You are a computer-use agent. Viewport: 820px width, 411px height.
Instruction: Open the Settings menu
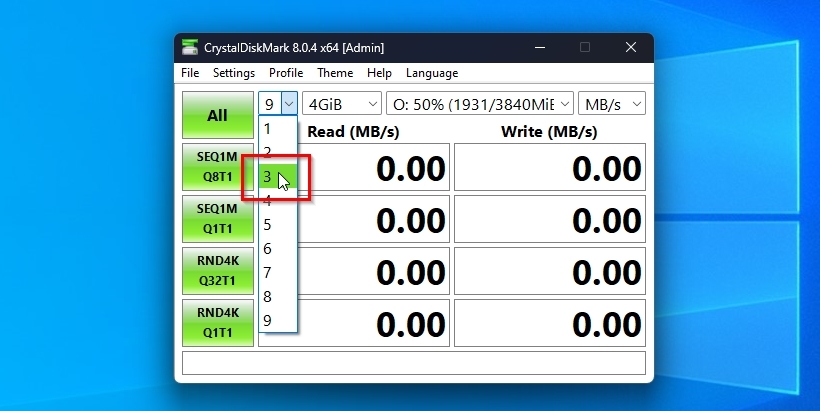click(234, 73)
